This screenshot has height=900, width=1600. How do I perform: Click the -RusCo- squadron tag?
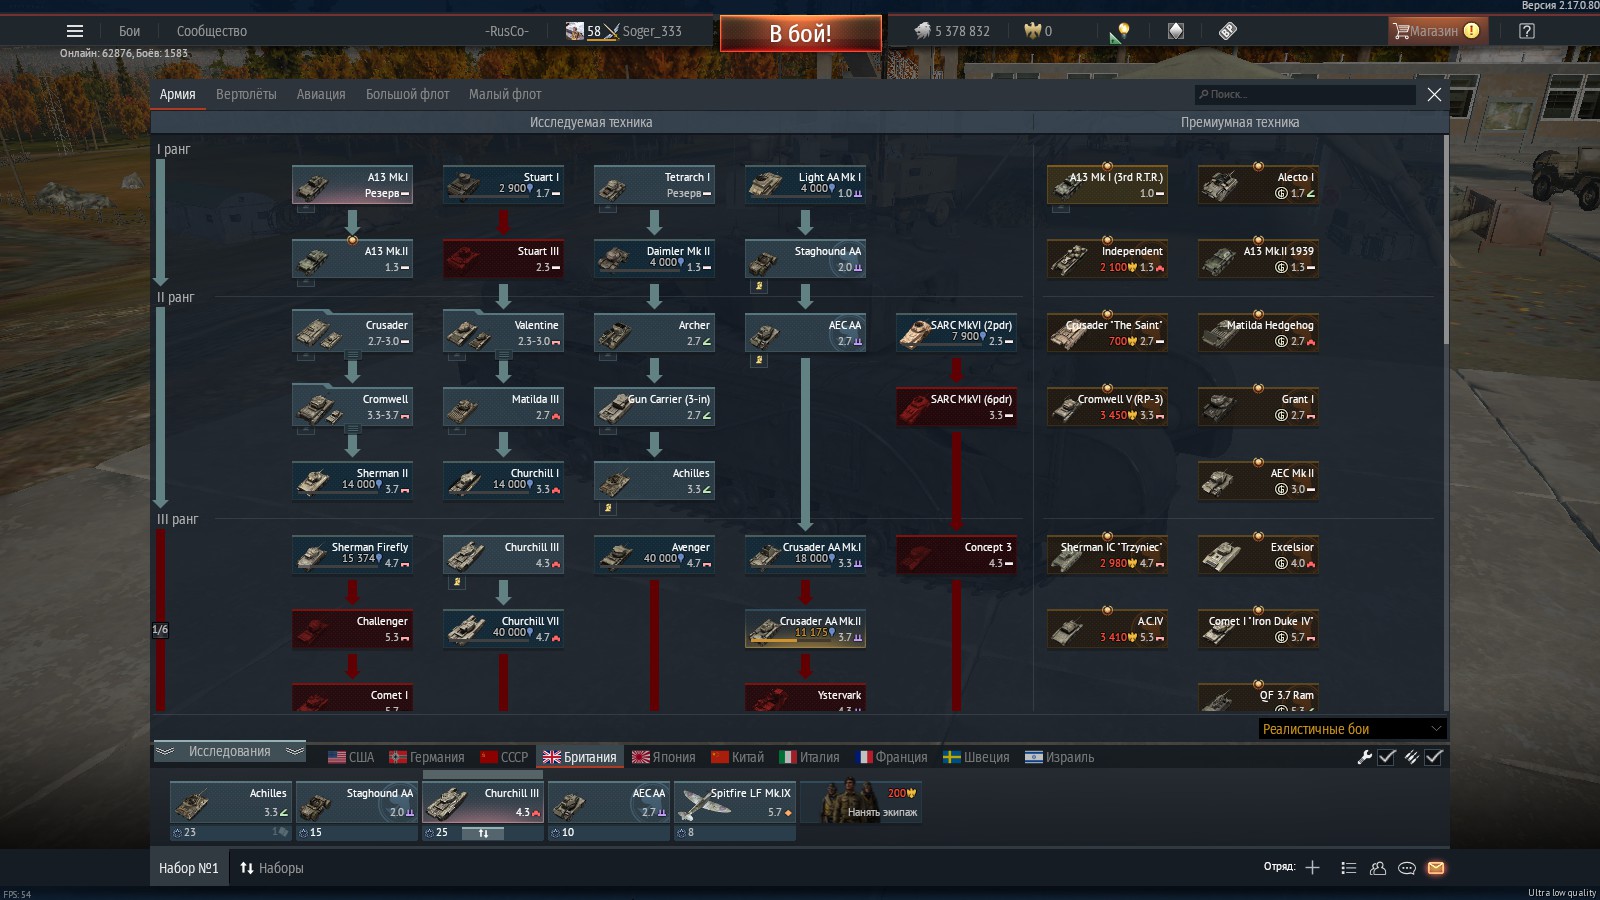pos(506,31)
